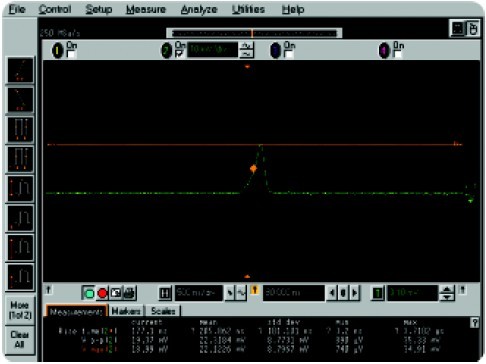Click the printer icon
The width and height of the screenshot is (486, 364).
point(129,293)
